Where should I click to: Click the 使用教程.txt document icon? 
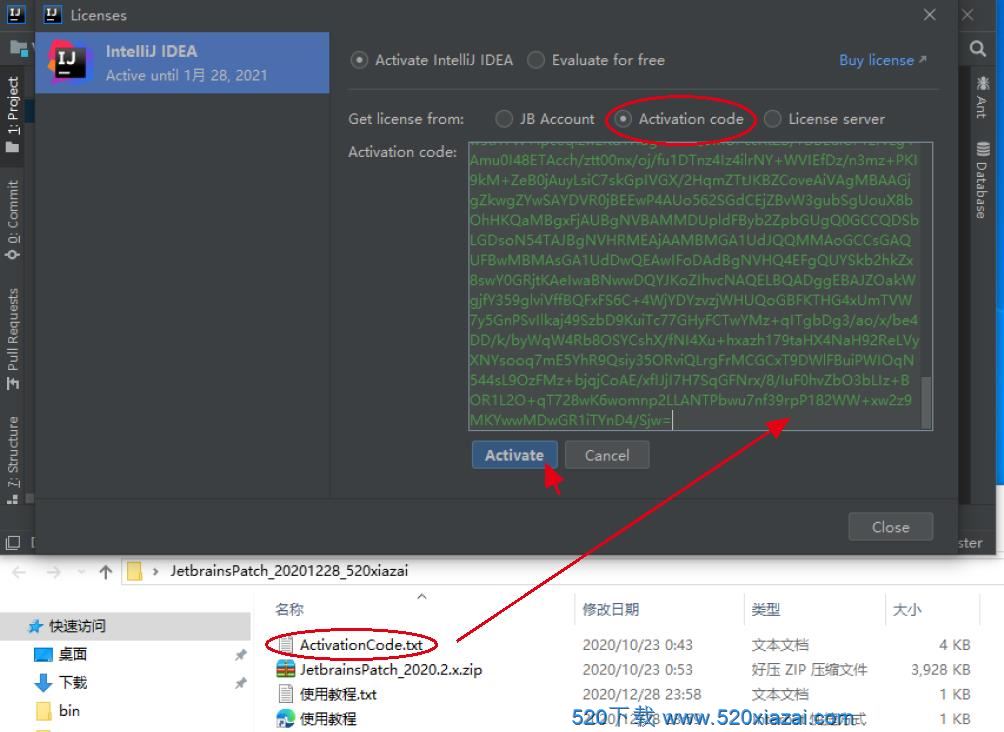286,694
